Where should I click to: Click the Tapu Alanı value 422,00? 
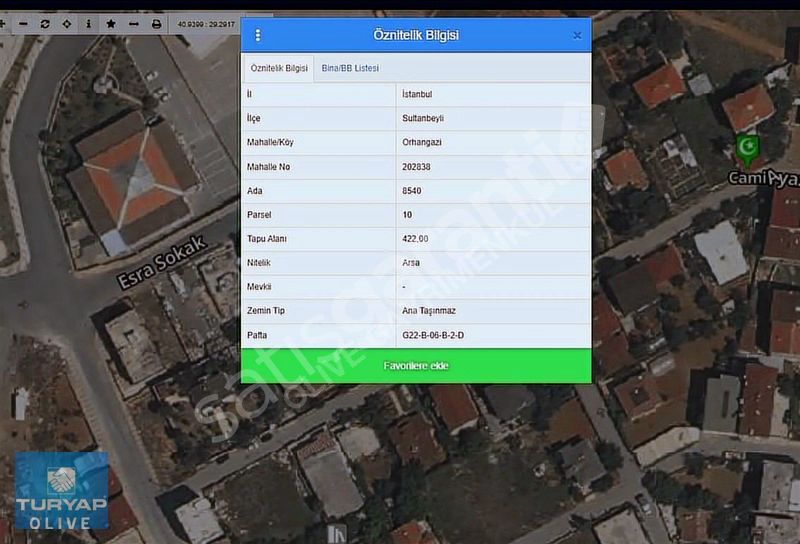[415, 239]
